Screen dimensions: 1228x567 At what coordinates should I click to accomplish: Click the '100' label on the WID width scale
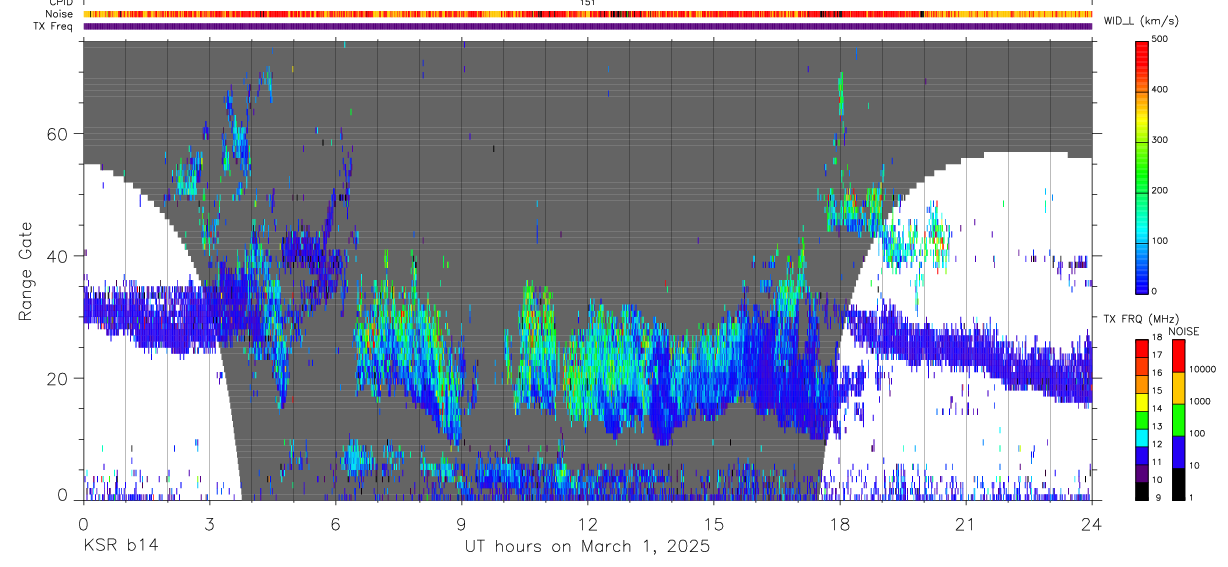1162,241
